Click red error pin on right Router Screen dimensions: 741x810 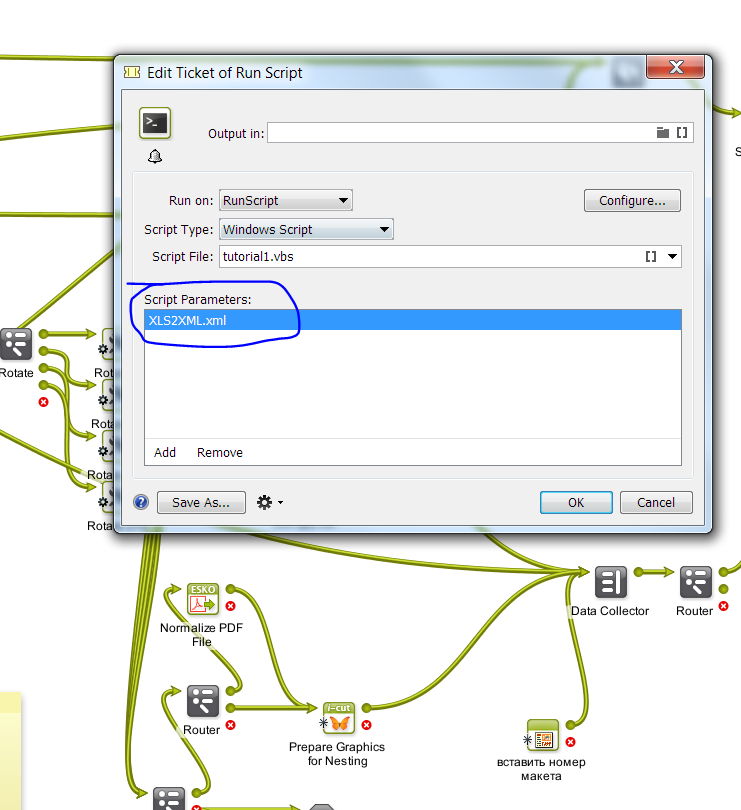pyautogui.click(x=723, y=606)
